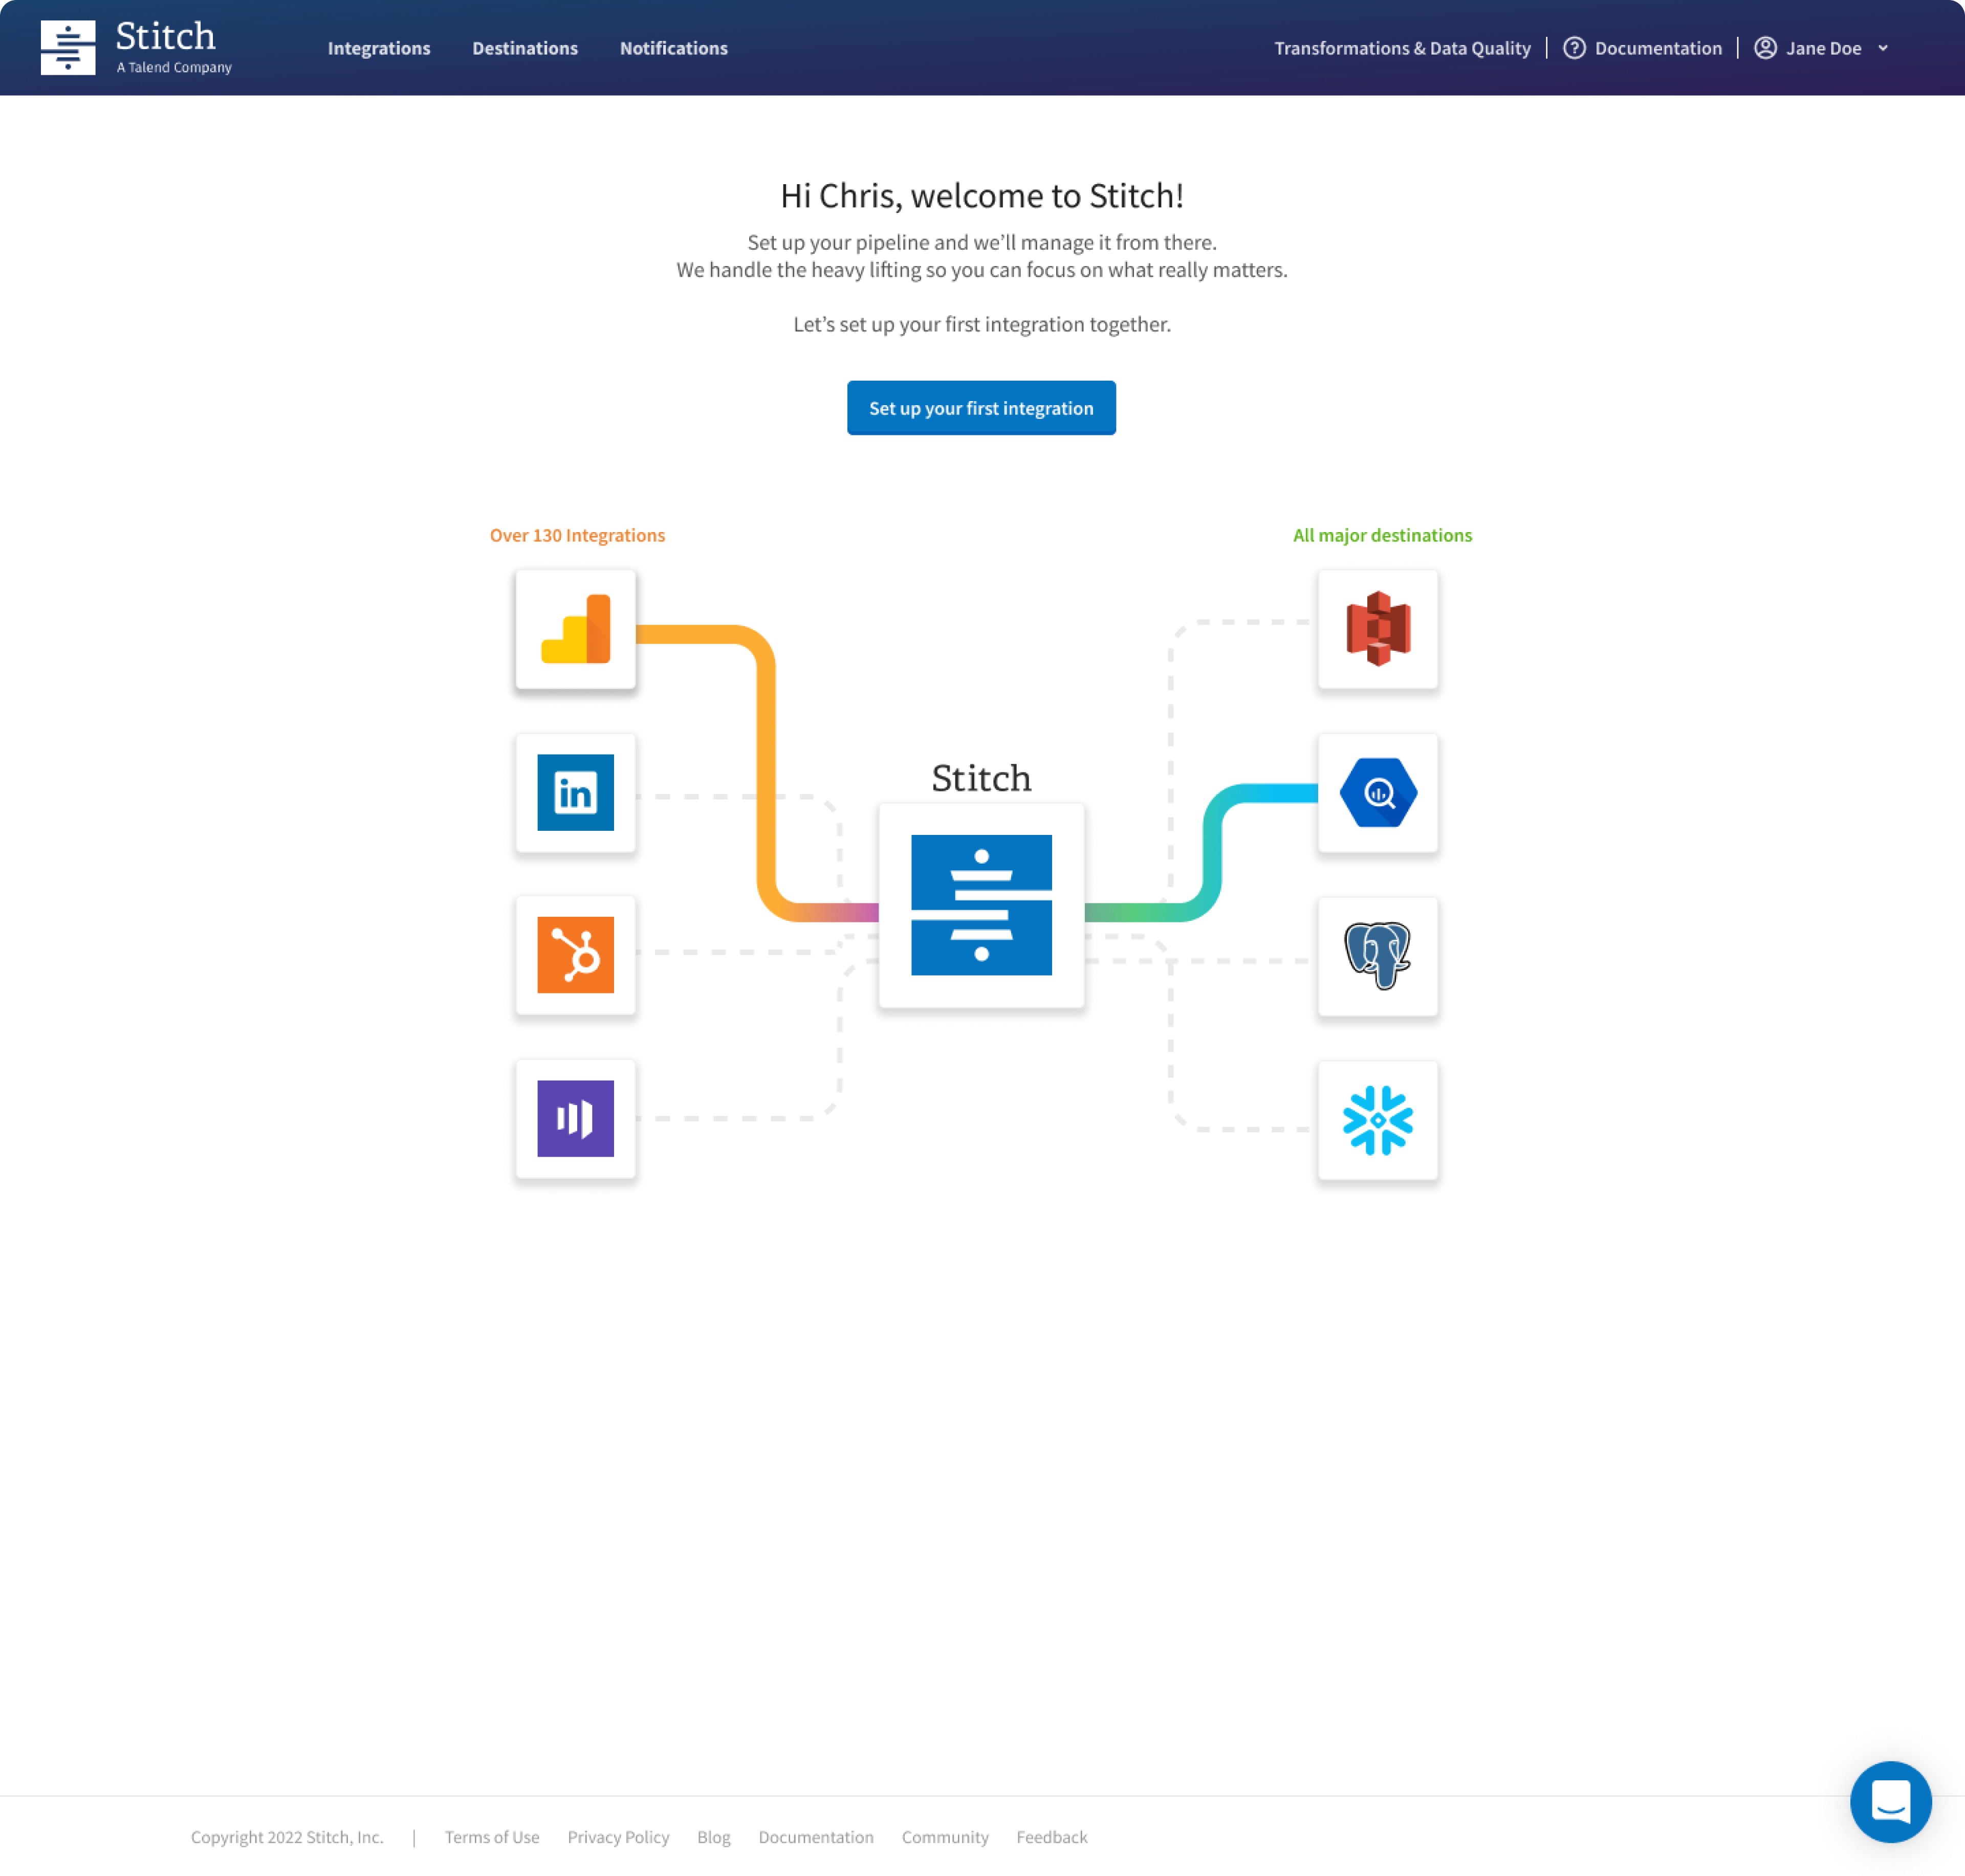Open the Integrations menu item
This screenshot has height=1876, width=1965.
[x=378, y=48]
